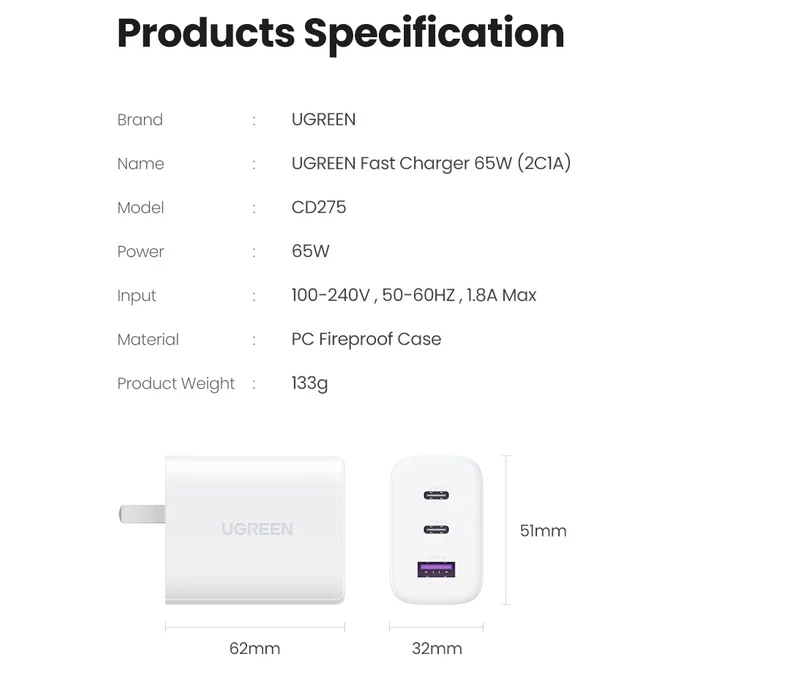Viewport: 800px width, 681px height.
Task: Click the UGREEN brand value text
Action: click(323, 119)
